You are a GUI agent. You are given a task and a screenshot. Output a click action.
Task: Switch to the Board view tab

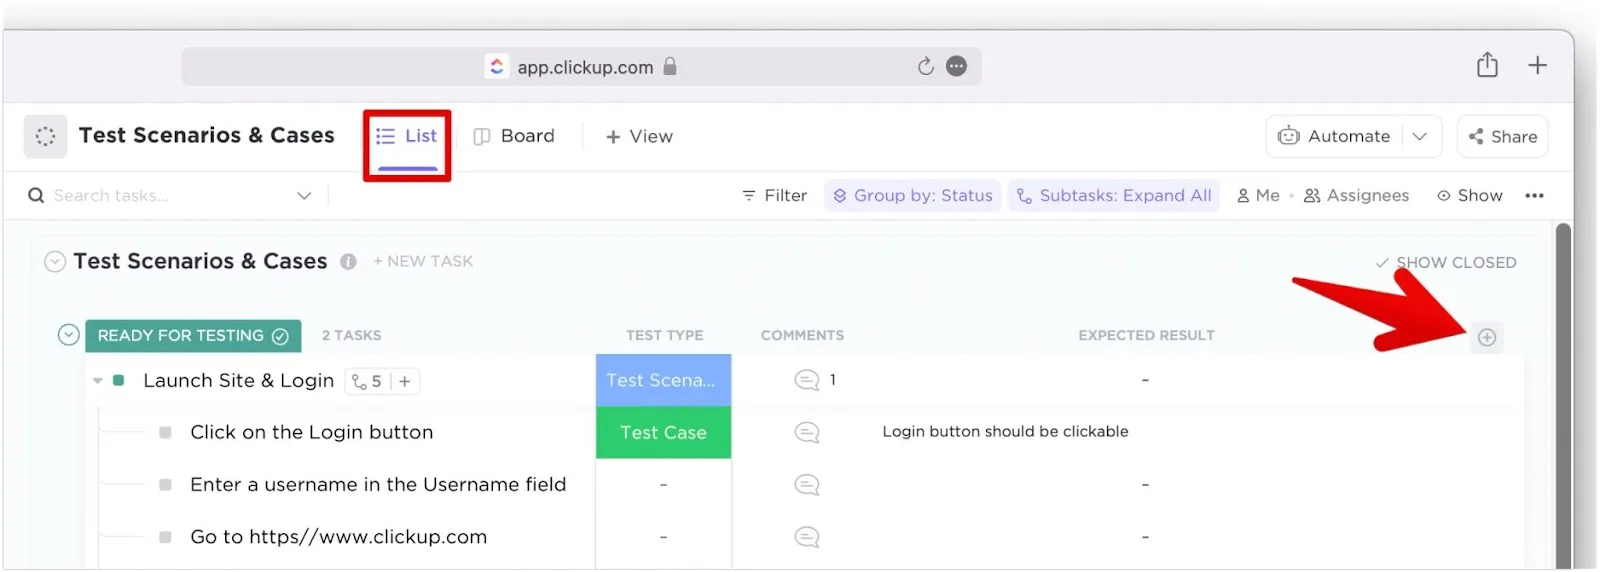(514, 137)
